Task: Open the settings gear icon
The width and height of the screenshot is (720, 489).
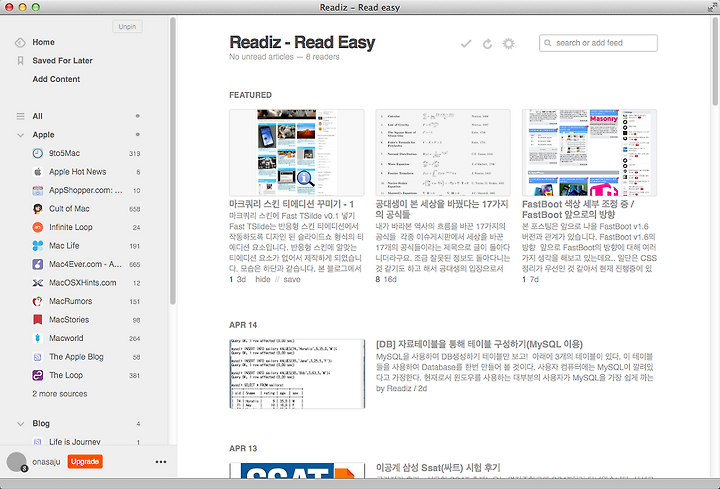Action: point(508,44)
